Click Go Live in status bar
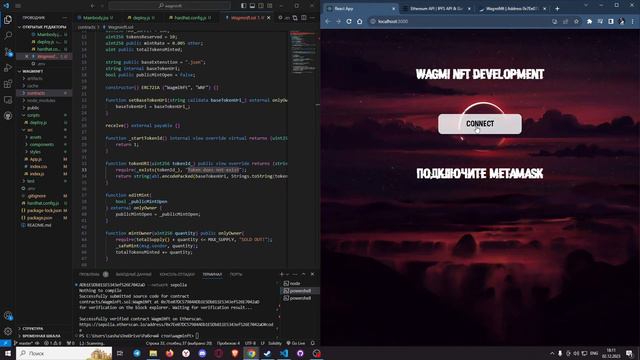 [x=296, y=343]
